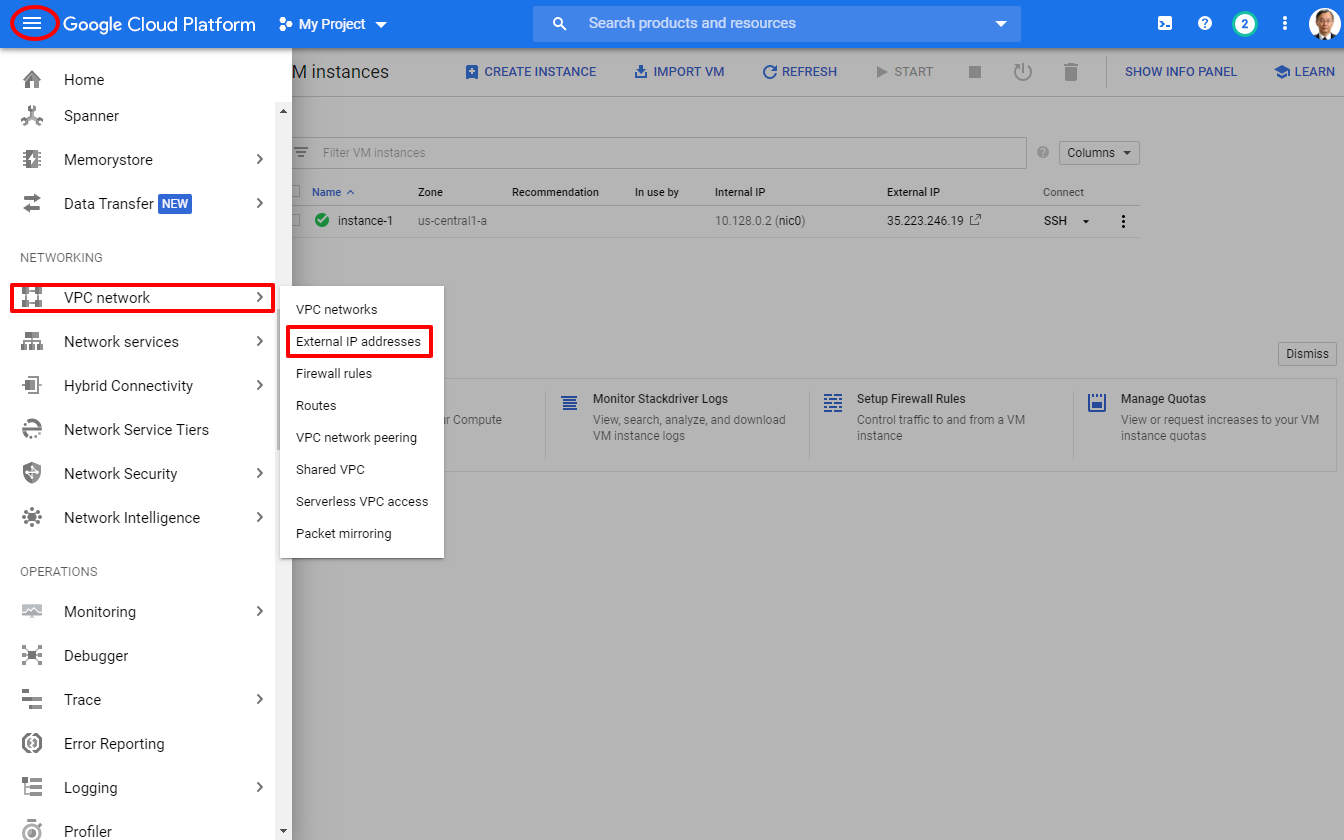Click the Trace icon
The width and height of the screenshot is (1344, 840).
point(32,700)
